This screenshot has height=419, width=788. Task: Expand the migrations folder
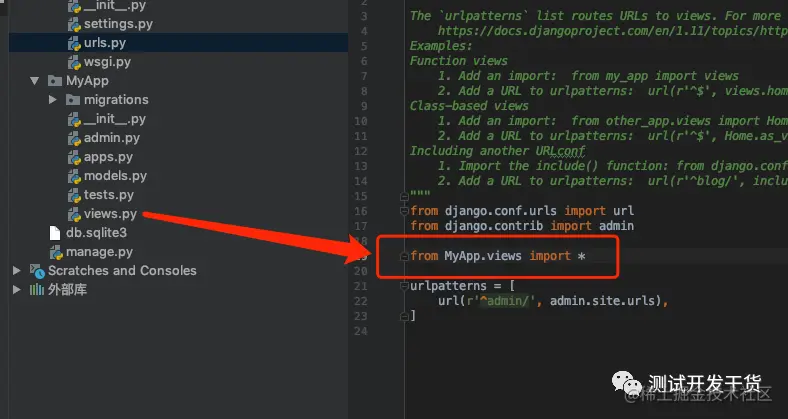click(52, 99)
